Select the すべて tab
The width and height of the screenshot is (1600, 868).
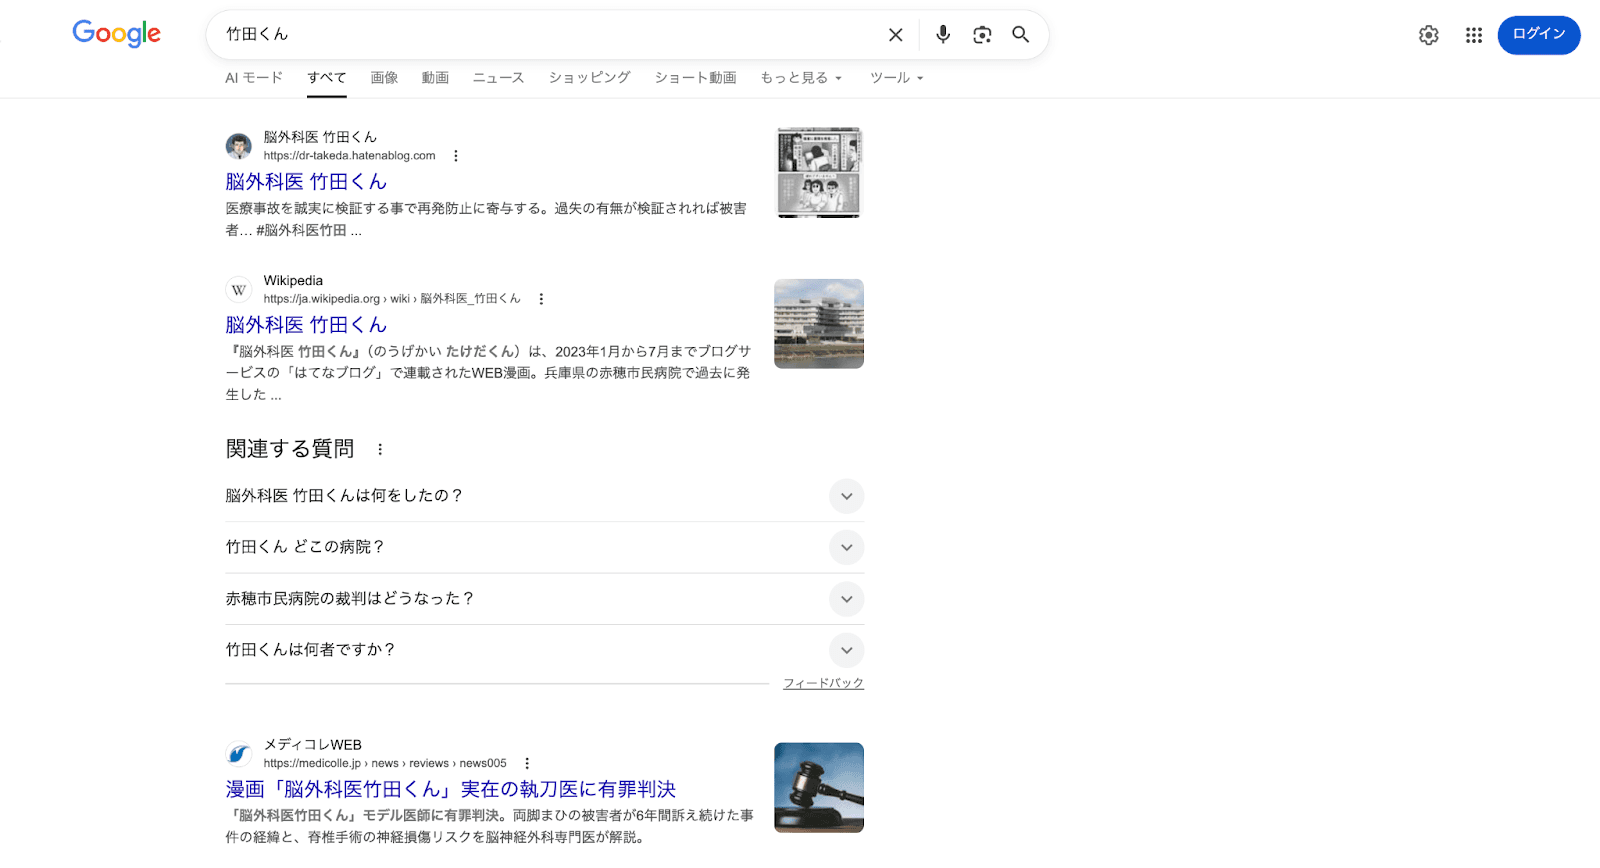tap(327, 78)
